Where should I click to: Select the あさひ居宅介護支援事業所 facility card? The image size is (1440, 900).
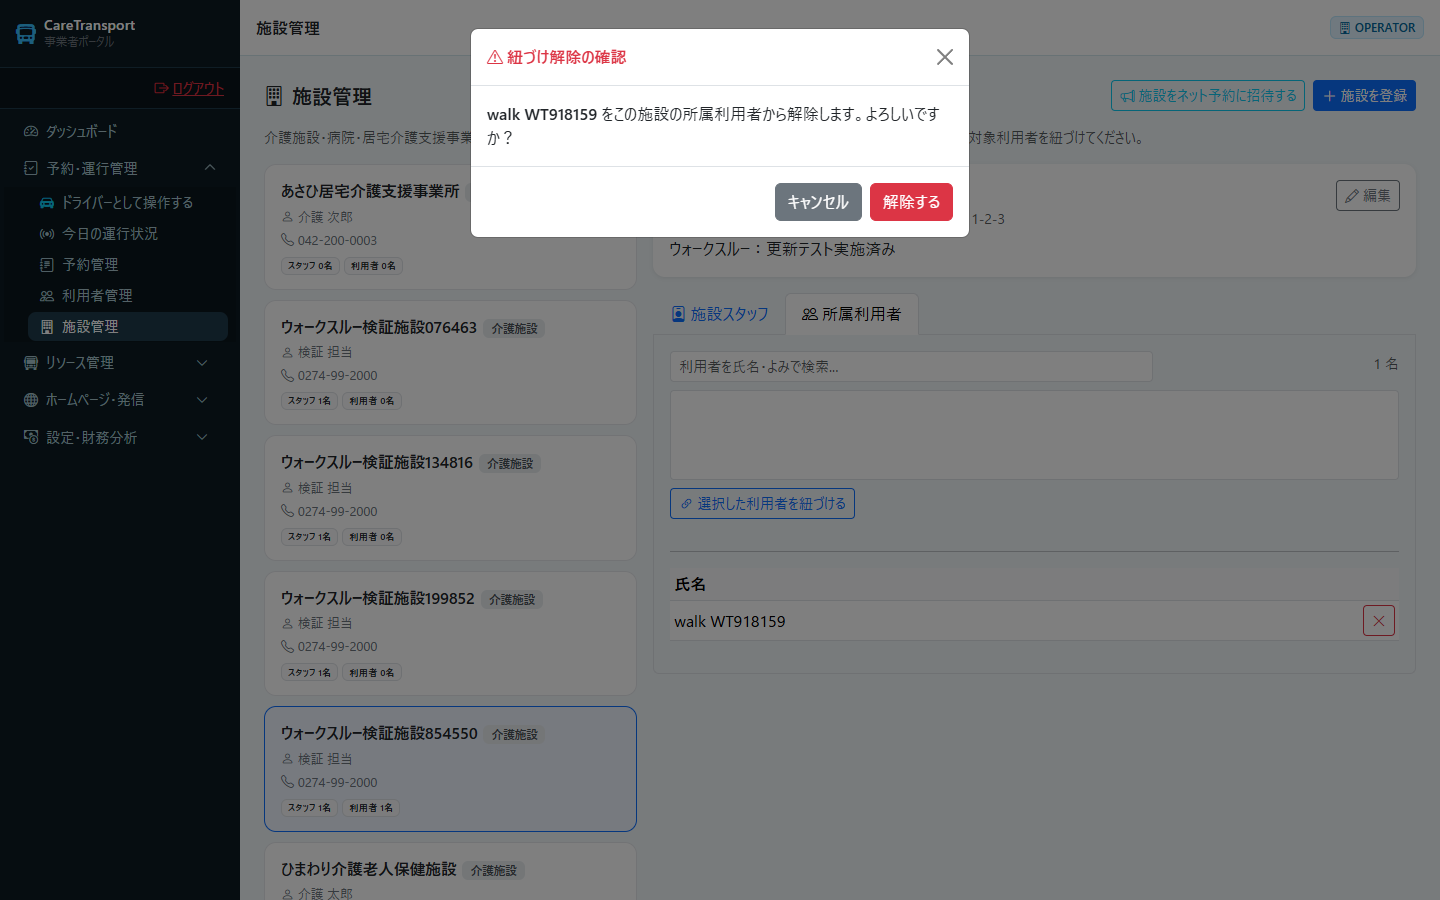pyautogui.click(x=450, y=227)
